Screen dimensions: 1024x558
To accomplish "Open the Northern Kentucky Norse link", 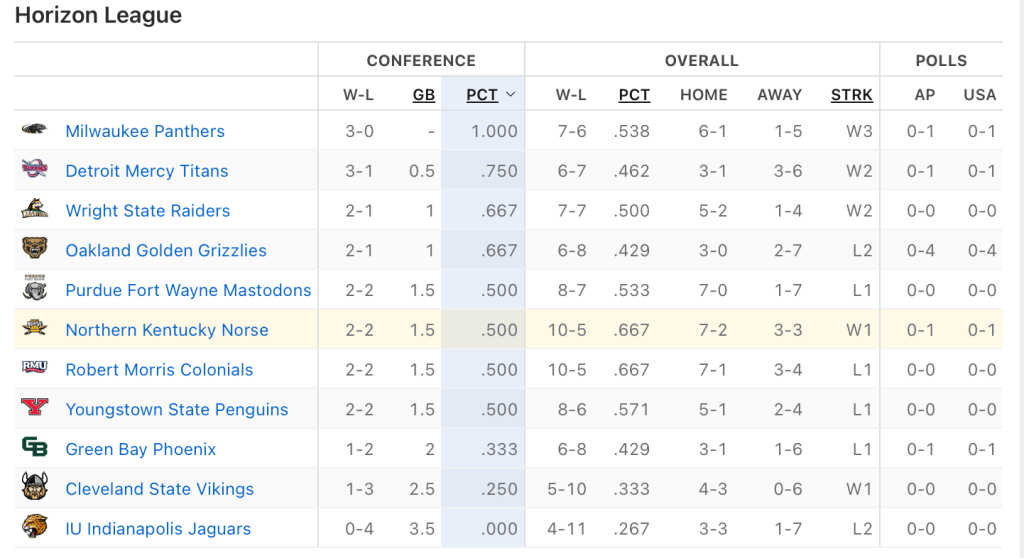I will 167,330.
